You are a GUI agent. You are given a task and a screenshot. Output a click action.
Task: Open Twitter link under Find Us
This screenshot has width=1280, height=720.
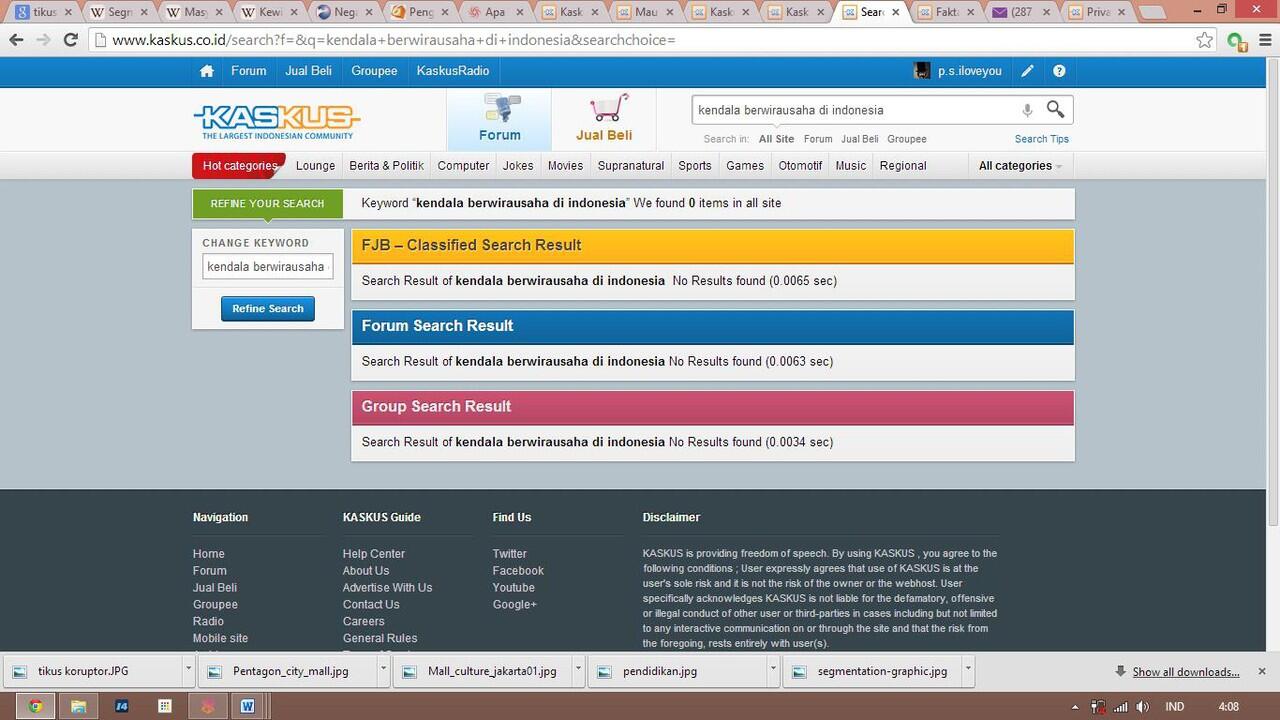(x=509, y=554)
